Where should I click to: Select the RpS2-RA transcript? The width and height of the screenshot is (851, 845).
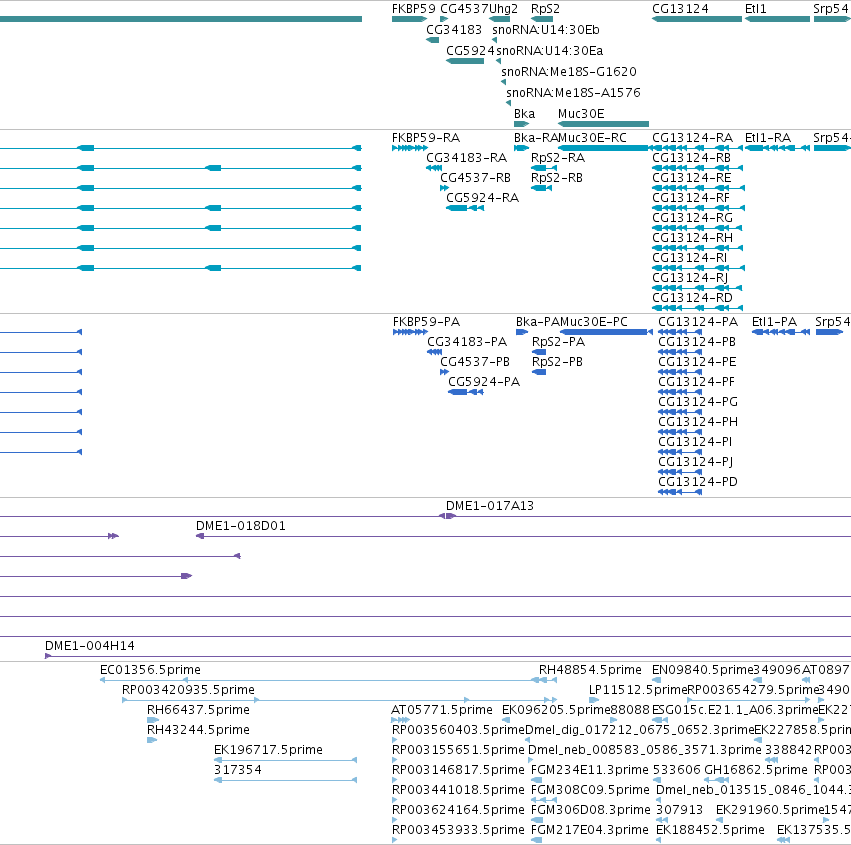click(544, 168)
